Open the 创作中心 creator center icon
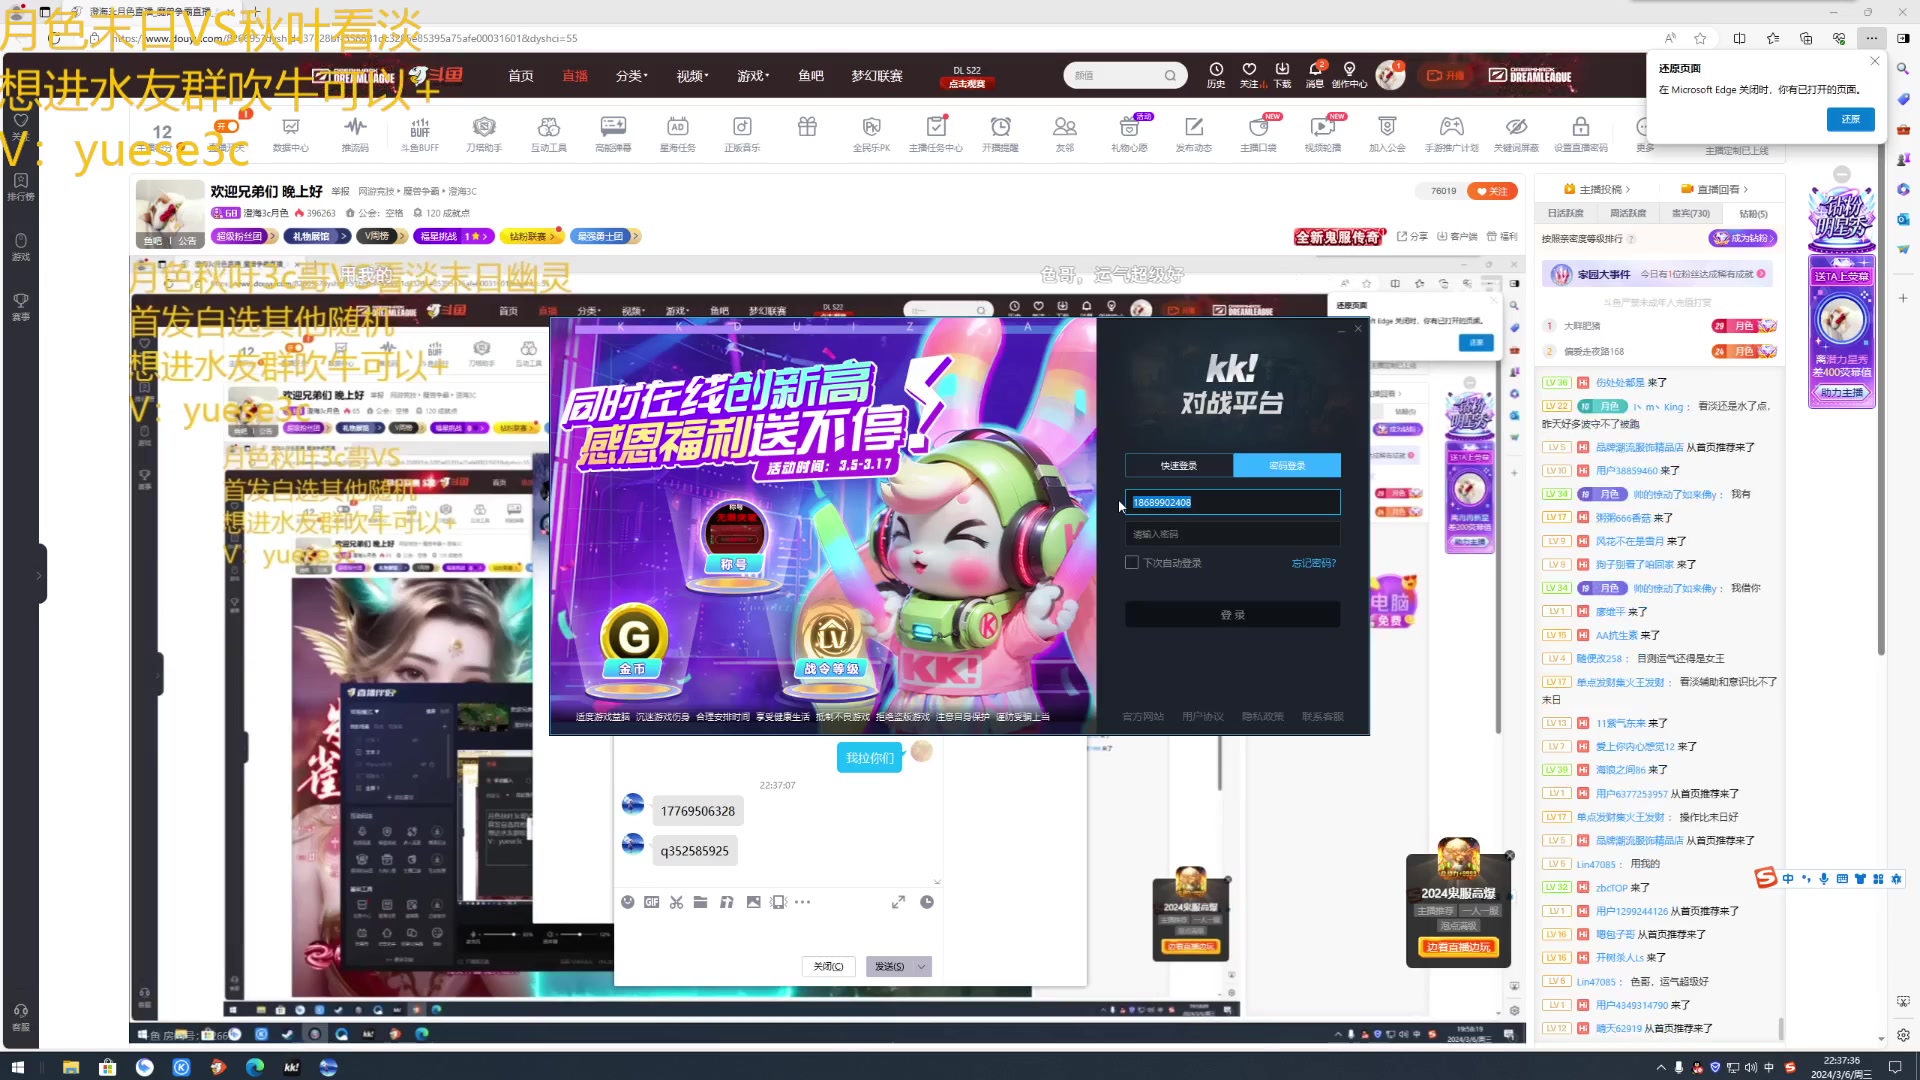 pos(1349,75)
